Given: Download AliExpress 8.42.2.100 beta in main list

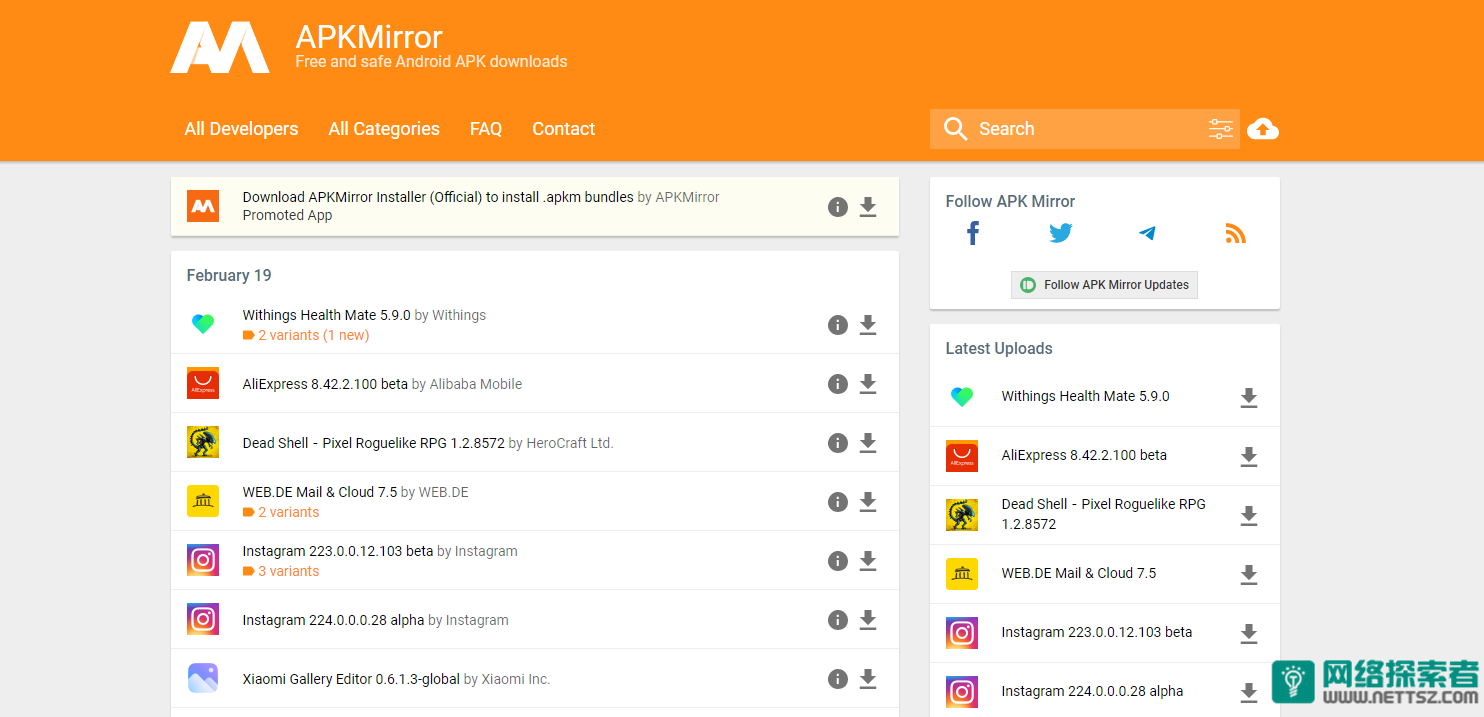Looking at the screenshot, I should coord(868,384).
